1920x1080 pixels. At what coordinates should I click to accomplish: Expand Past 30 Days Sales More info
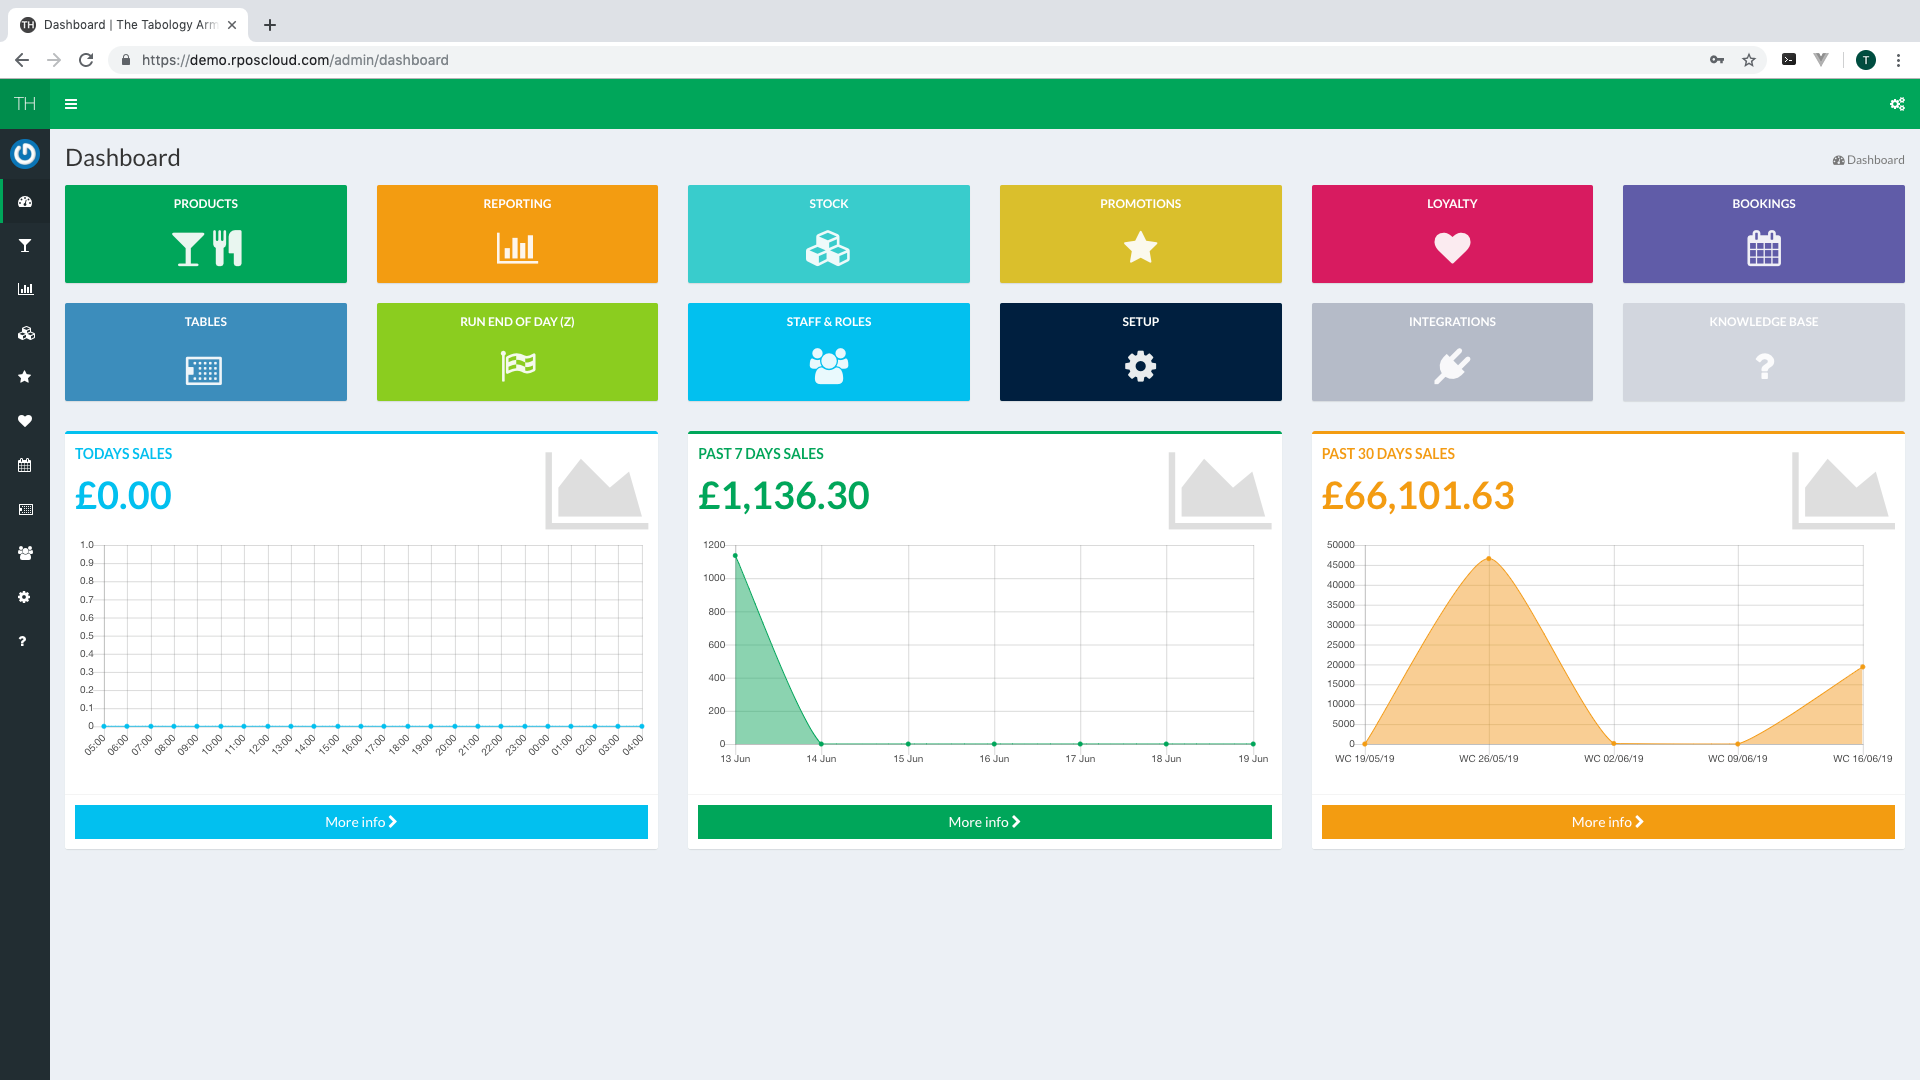click(1607, 822)
